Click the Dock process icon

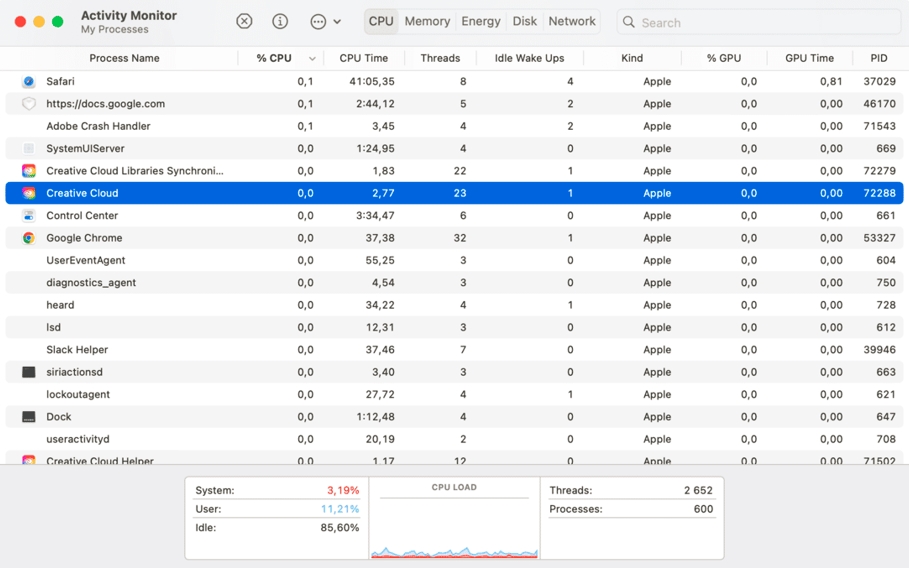(28, 417)
